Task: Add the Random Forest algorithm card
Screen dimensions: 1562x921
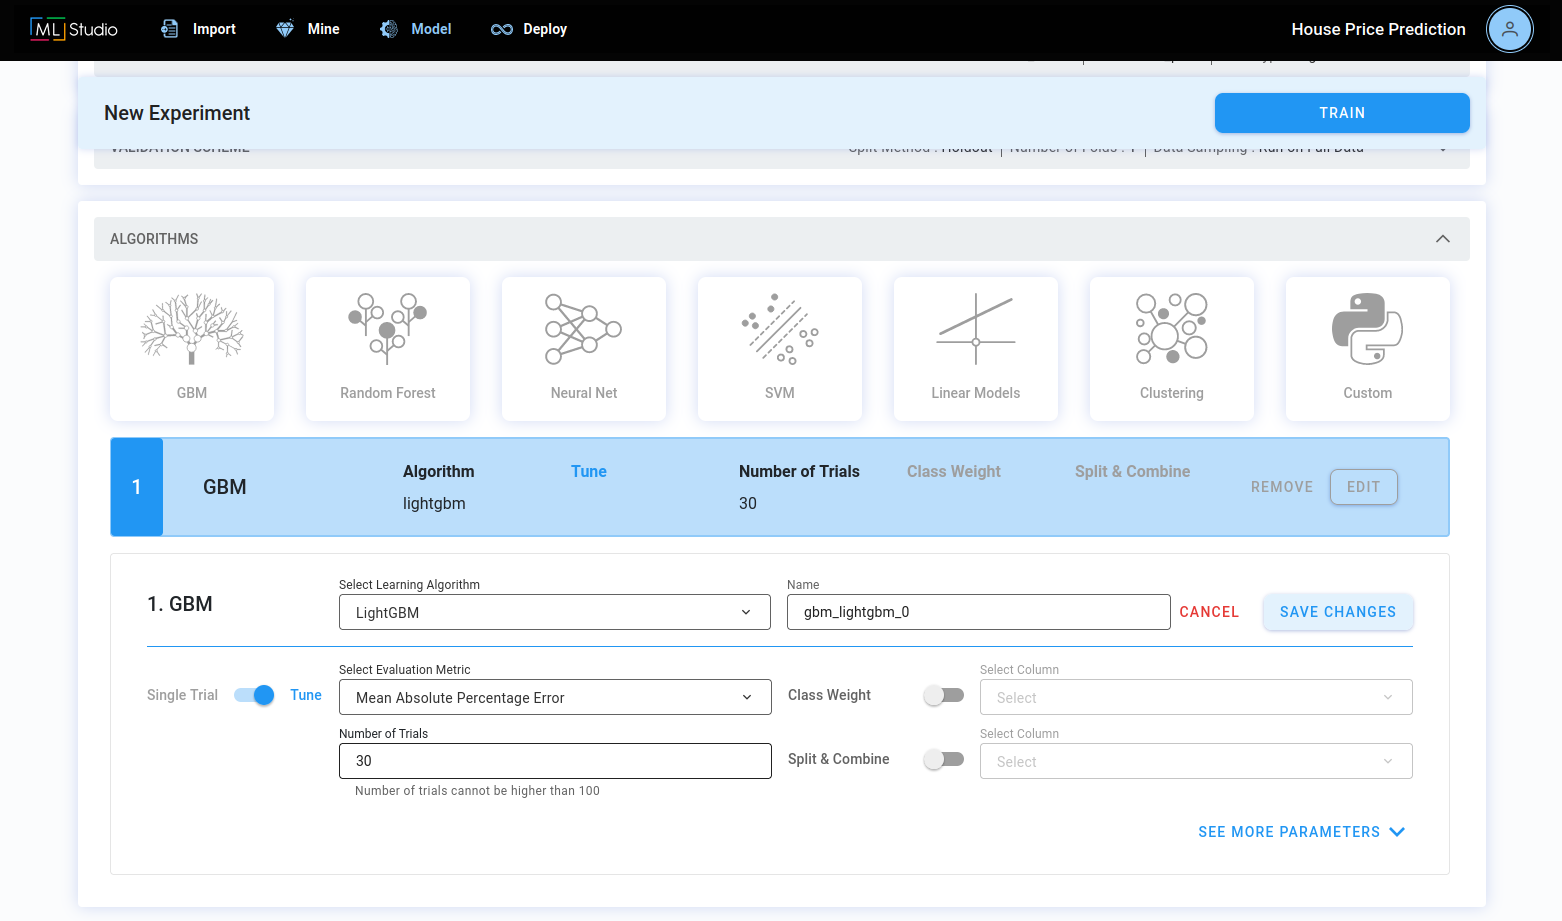Action: point(388,349)
